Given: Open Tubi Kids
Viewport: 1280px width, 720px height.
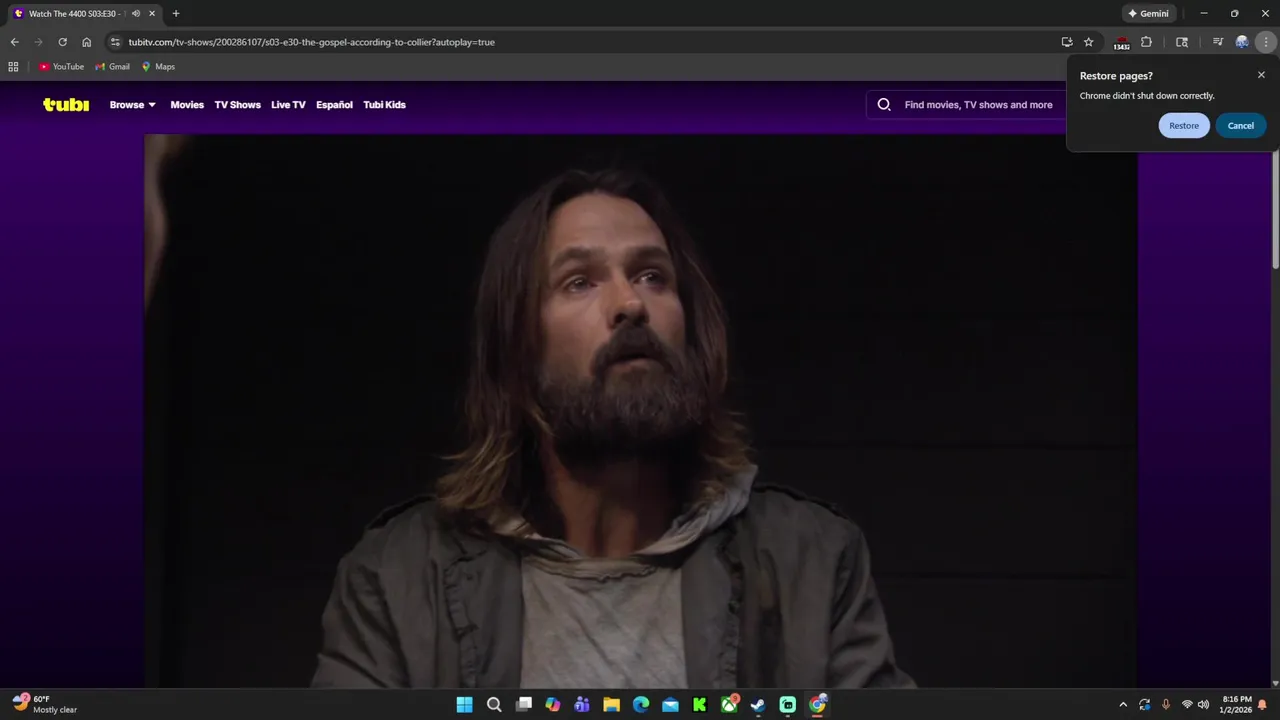Looking at the screenshot, I should [384, 105].
